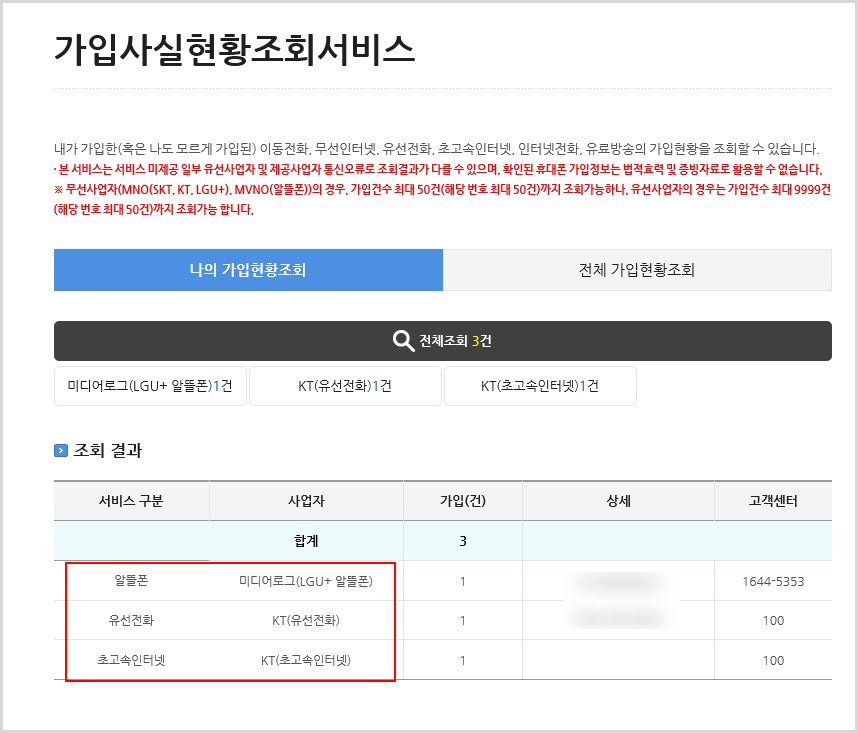Click the 합계 row label
This screenshot has height=733, width=858.
pyautogui.click(x=306, y=541)
